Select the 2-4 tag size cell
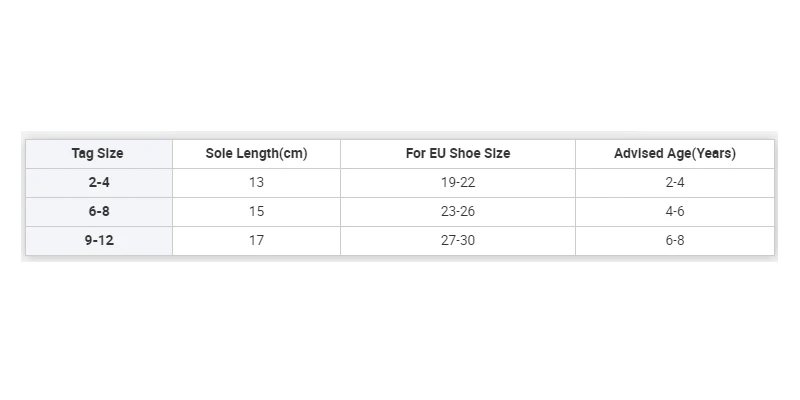Image resolution: width=800 pixels, height=400 pixels. tap(97, 182)
